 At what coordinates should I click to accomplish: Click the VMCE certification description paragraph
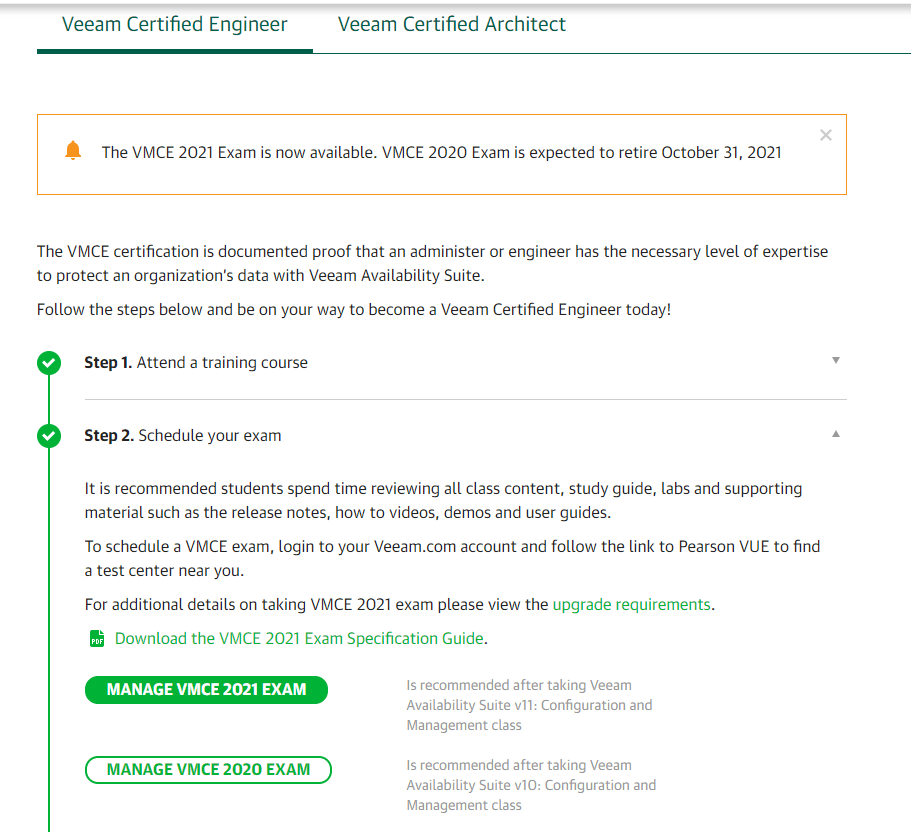click(x=432, y=263)
